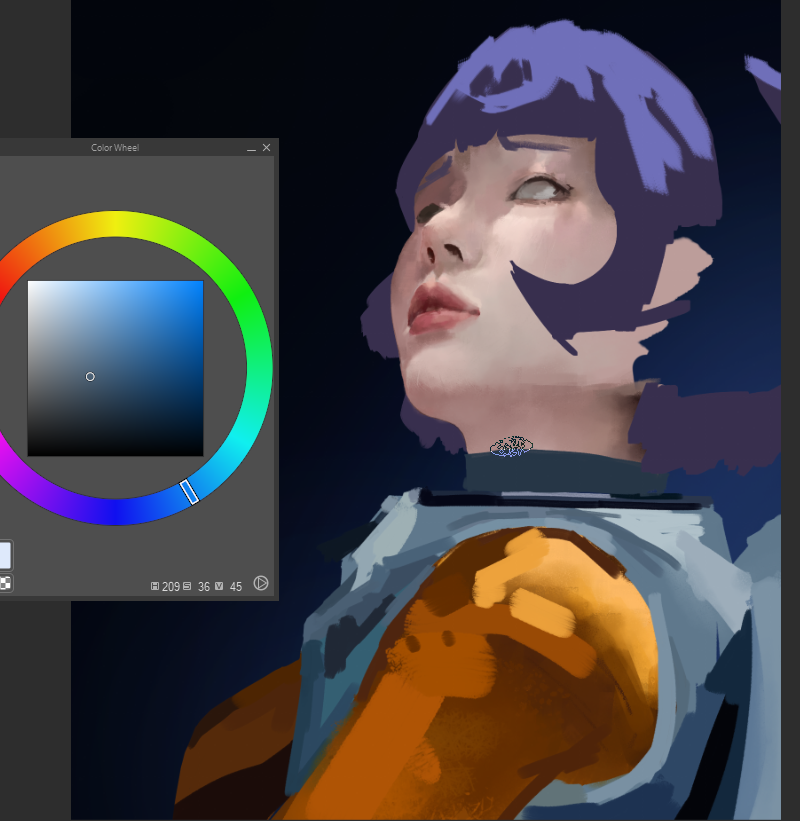Screen dimensions: 800x821
Task: Click the Color Wheel panel title
Action: (115, 148)
